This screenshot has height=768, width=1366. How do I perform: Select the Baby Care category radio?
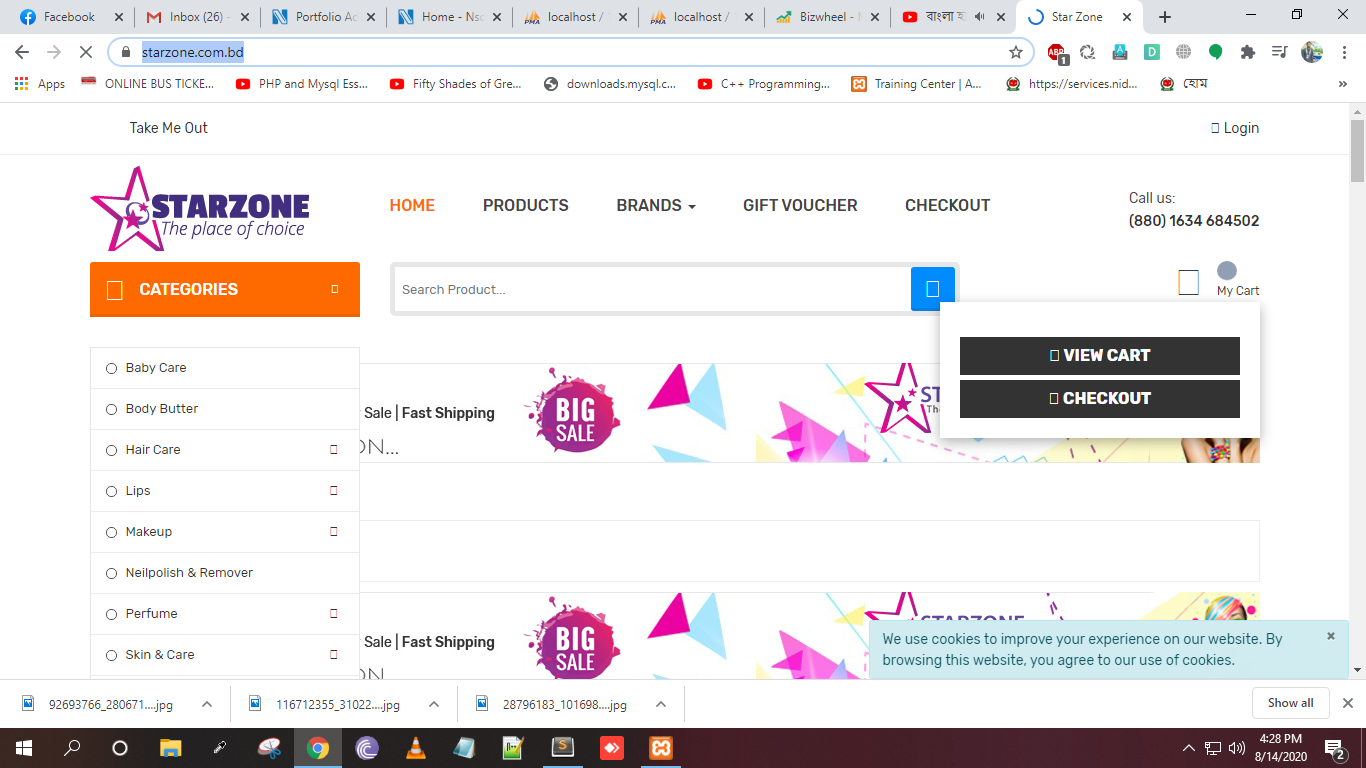click(111, 368)
